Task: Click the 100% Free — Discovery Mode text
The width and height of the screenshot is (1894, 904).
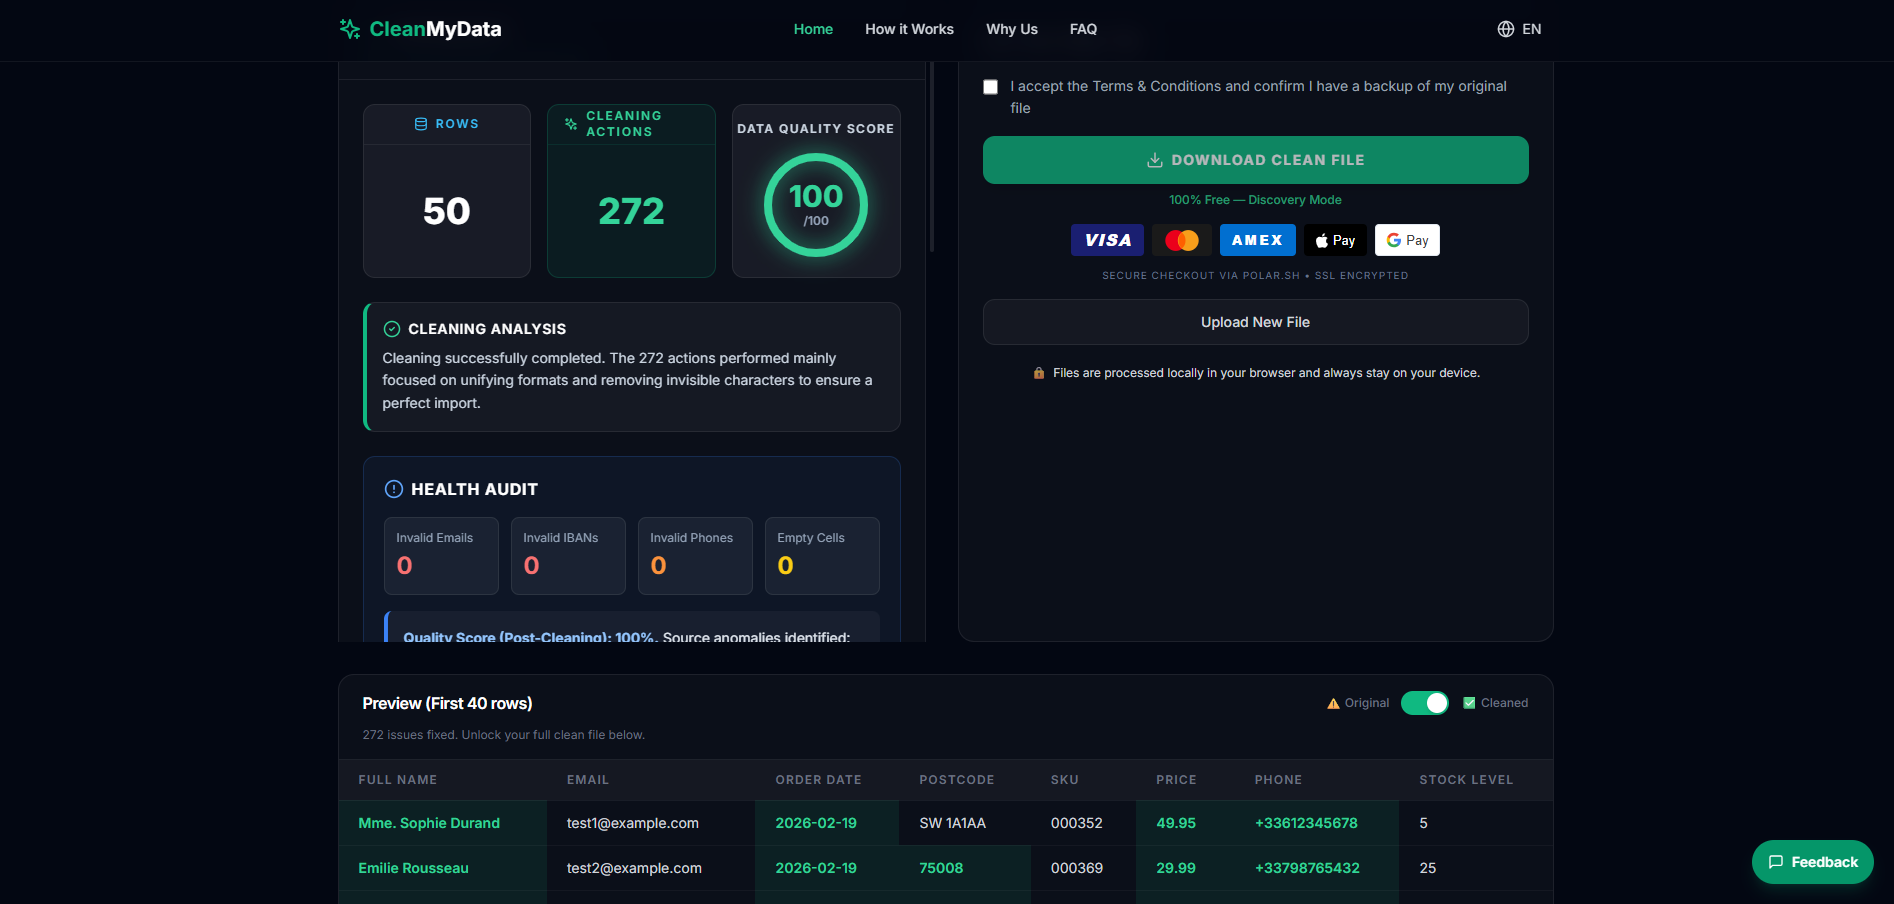Action: [1255, 200]
